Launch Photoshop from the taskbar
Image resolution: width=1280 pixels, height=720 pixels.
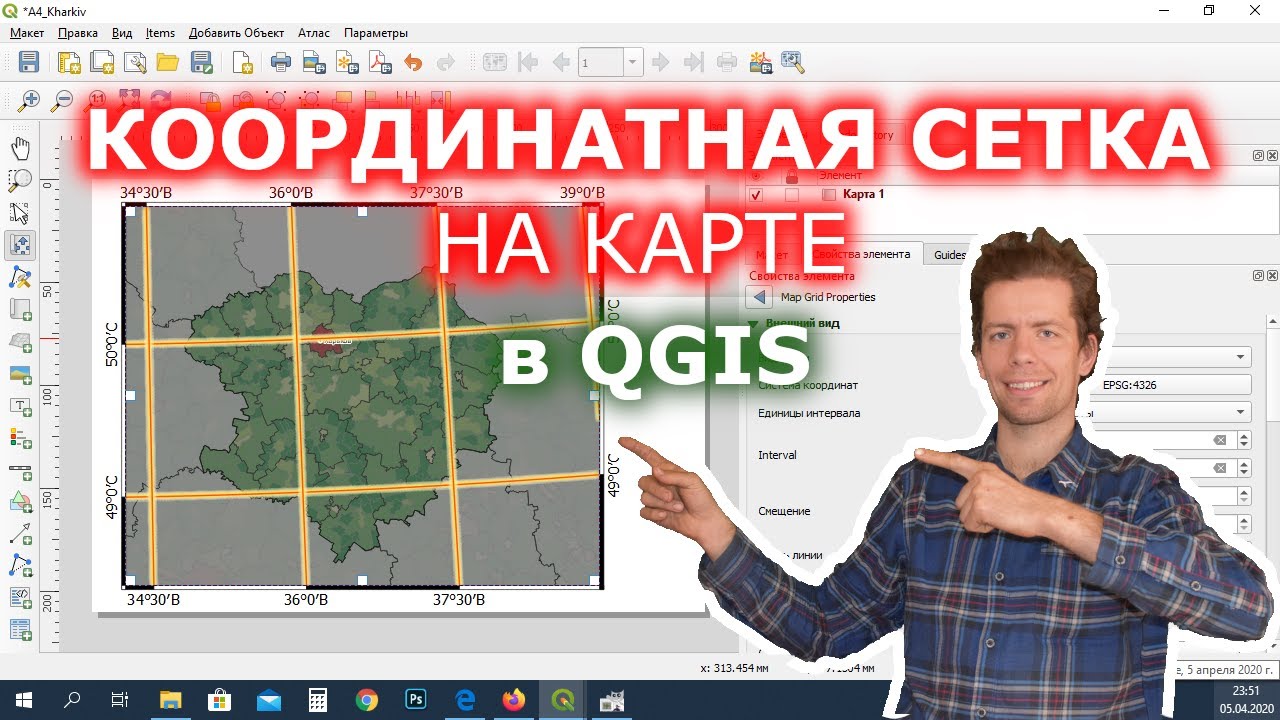tap(416, 700)
